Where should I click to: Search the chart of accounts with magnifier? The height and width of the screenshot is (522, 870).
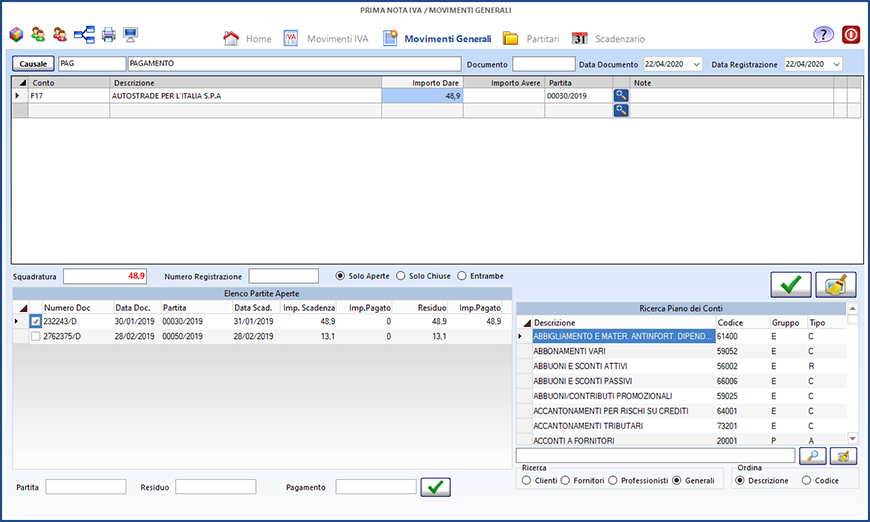click(812, 456)
